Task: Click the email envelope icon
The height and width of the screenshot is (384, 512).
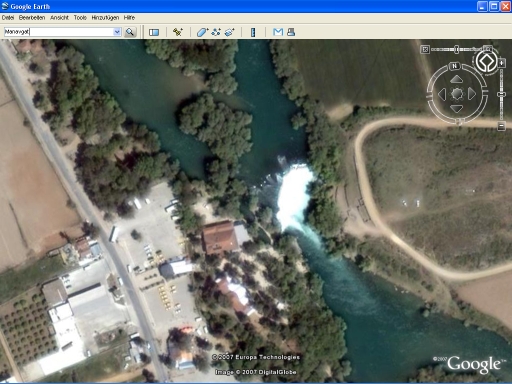Action: (x=278, y=32)
